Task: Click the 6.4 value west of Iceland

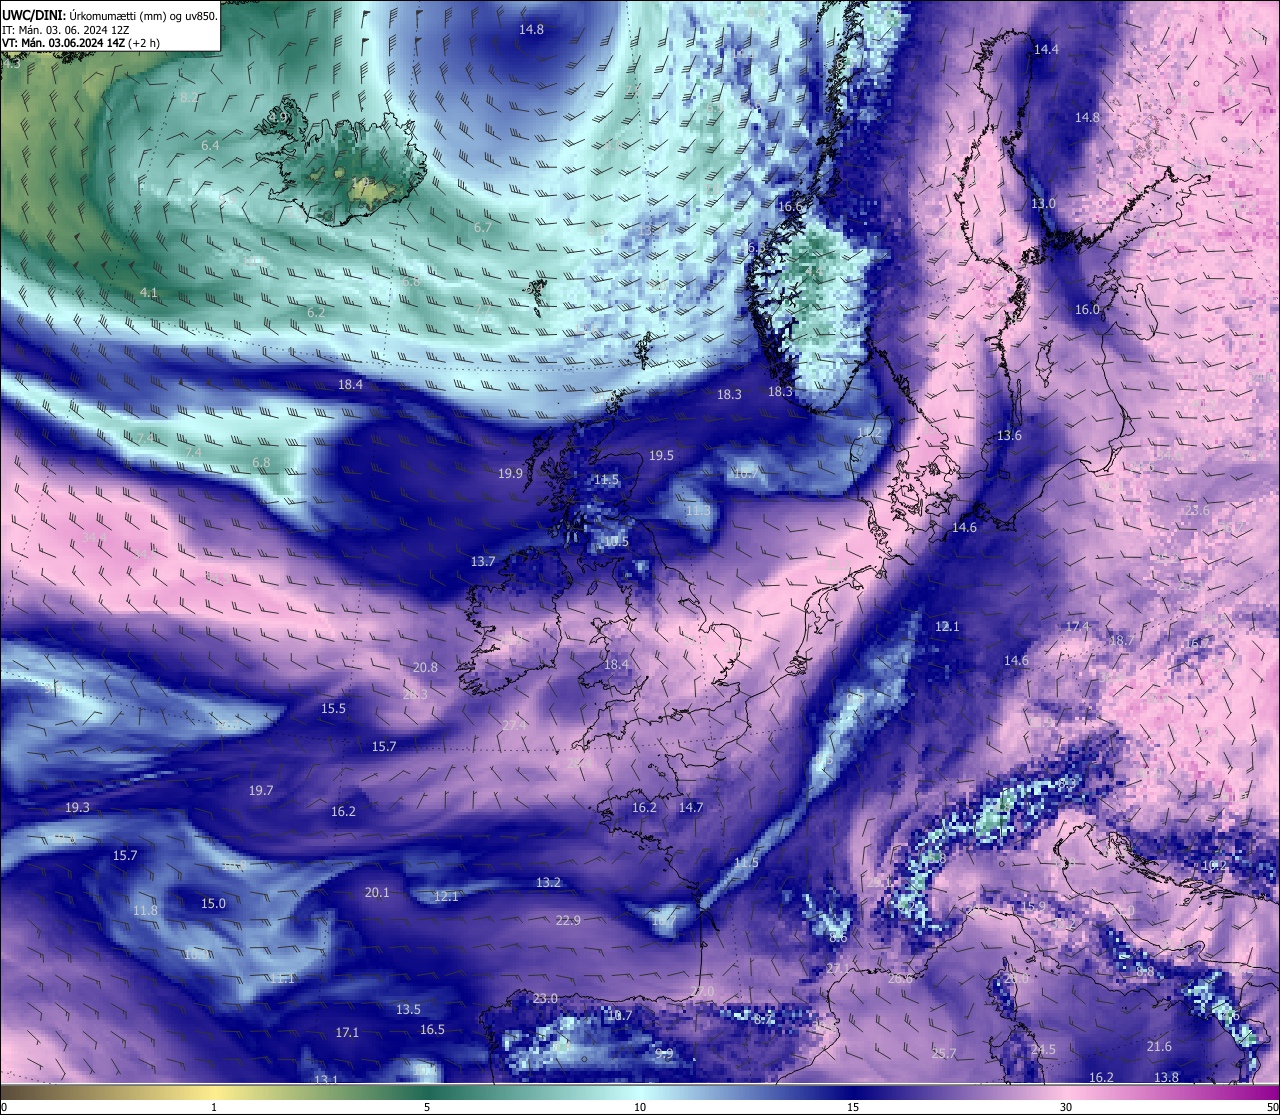Action: [x=210, y=145]
